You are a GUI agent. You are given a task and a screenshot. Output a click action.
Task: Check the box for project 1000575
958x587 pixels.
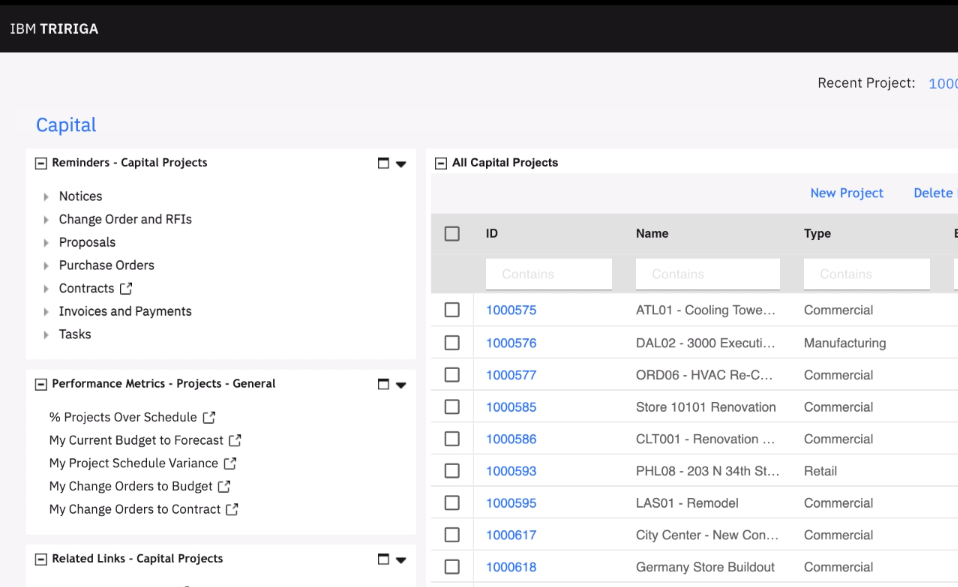pyautogui.click(x=452, y=310)
